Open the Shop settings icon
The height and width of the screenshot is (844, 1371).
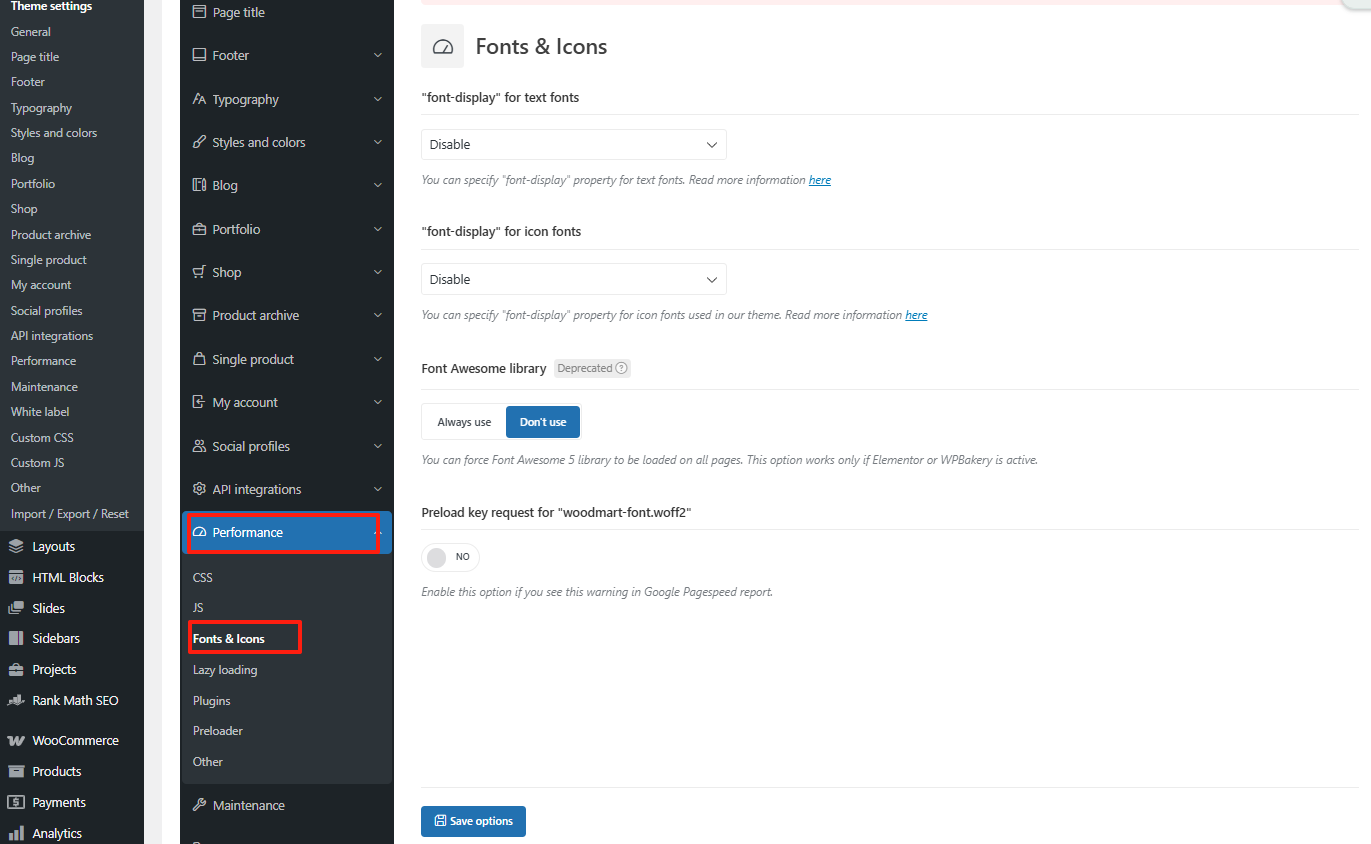tap(199, 272)
